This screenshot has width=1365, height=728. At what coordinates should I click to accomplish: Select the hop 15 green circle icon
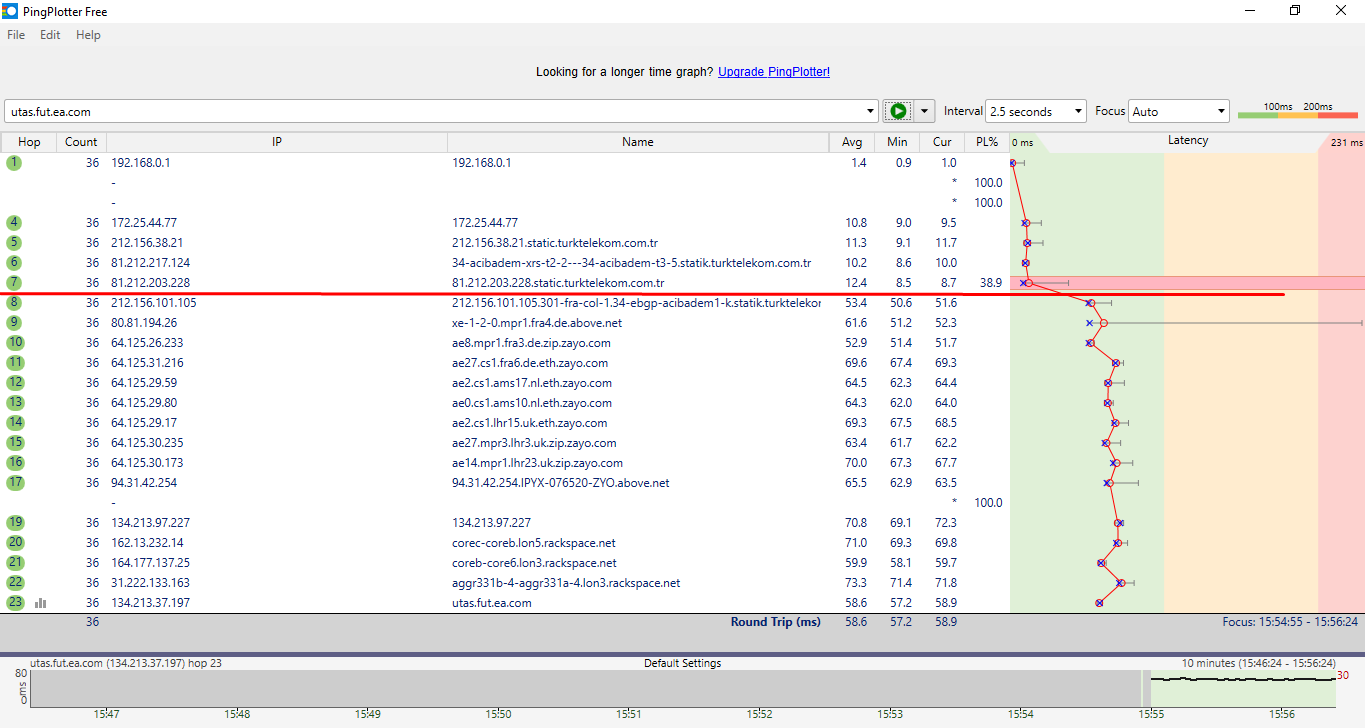click(x=14, y=442)
